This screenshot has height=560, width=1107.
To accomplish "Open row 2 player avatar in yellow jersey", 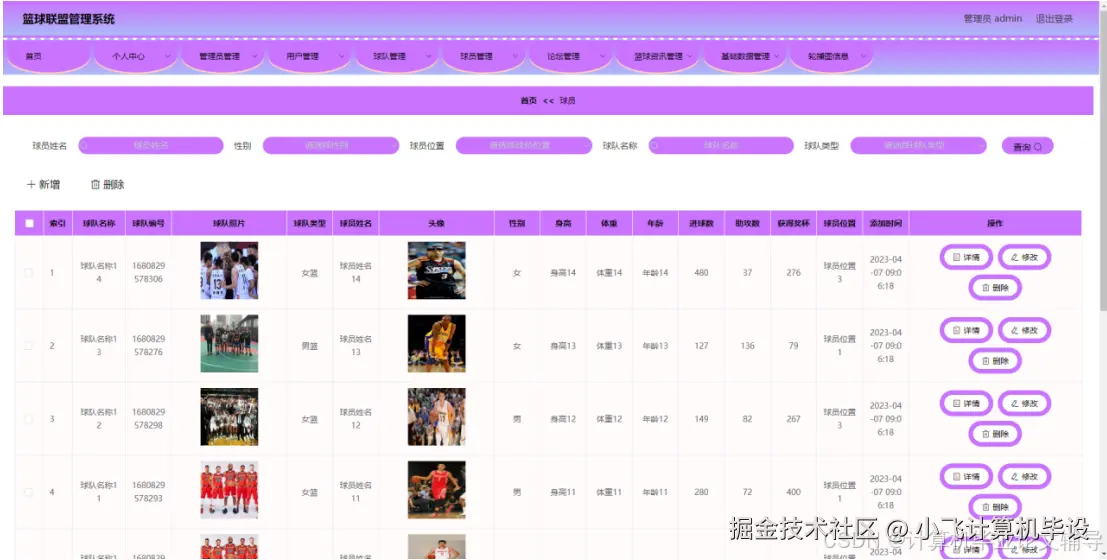I will point(436,344).
